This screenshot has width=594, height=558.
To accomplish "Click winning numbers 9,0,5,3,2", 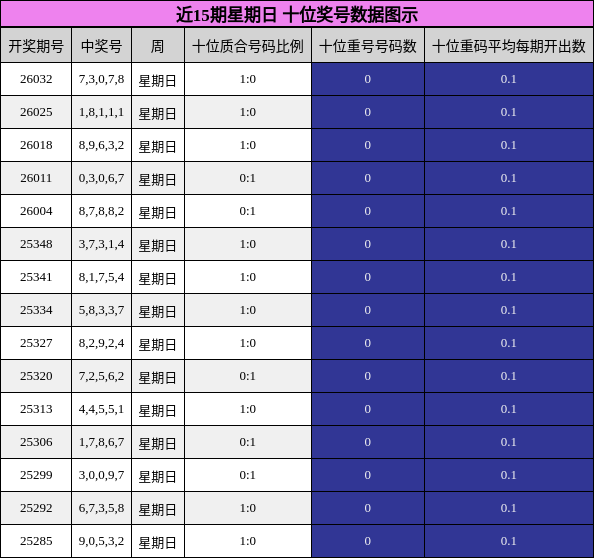I will click(102, 541).
